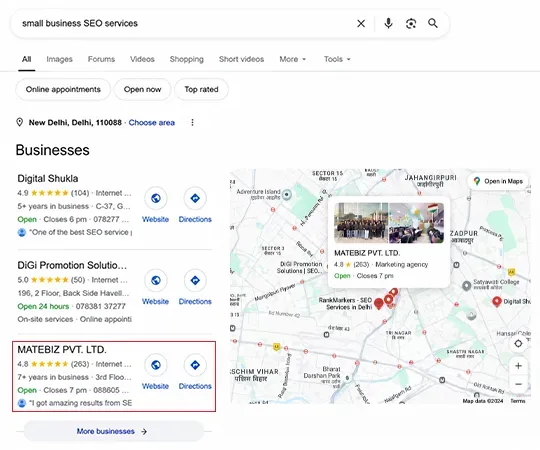Switch to the Short videos tab

click(241, 59)
